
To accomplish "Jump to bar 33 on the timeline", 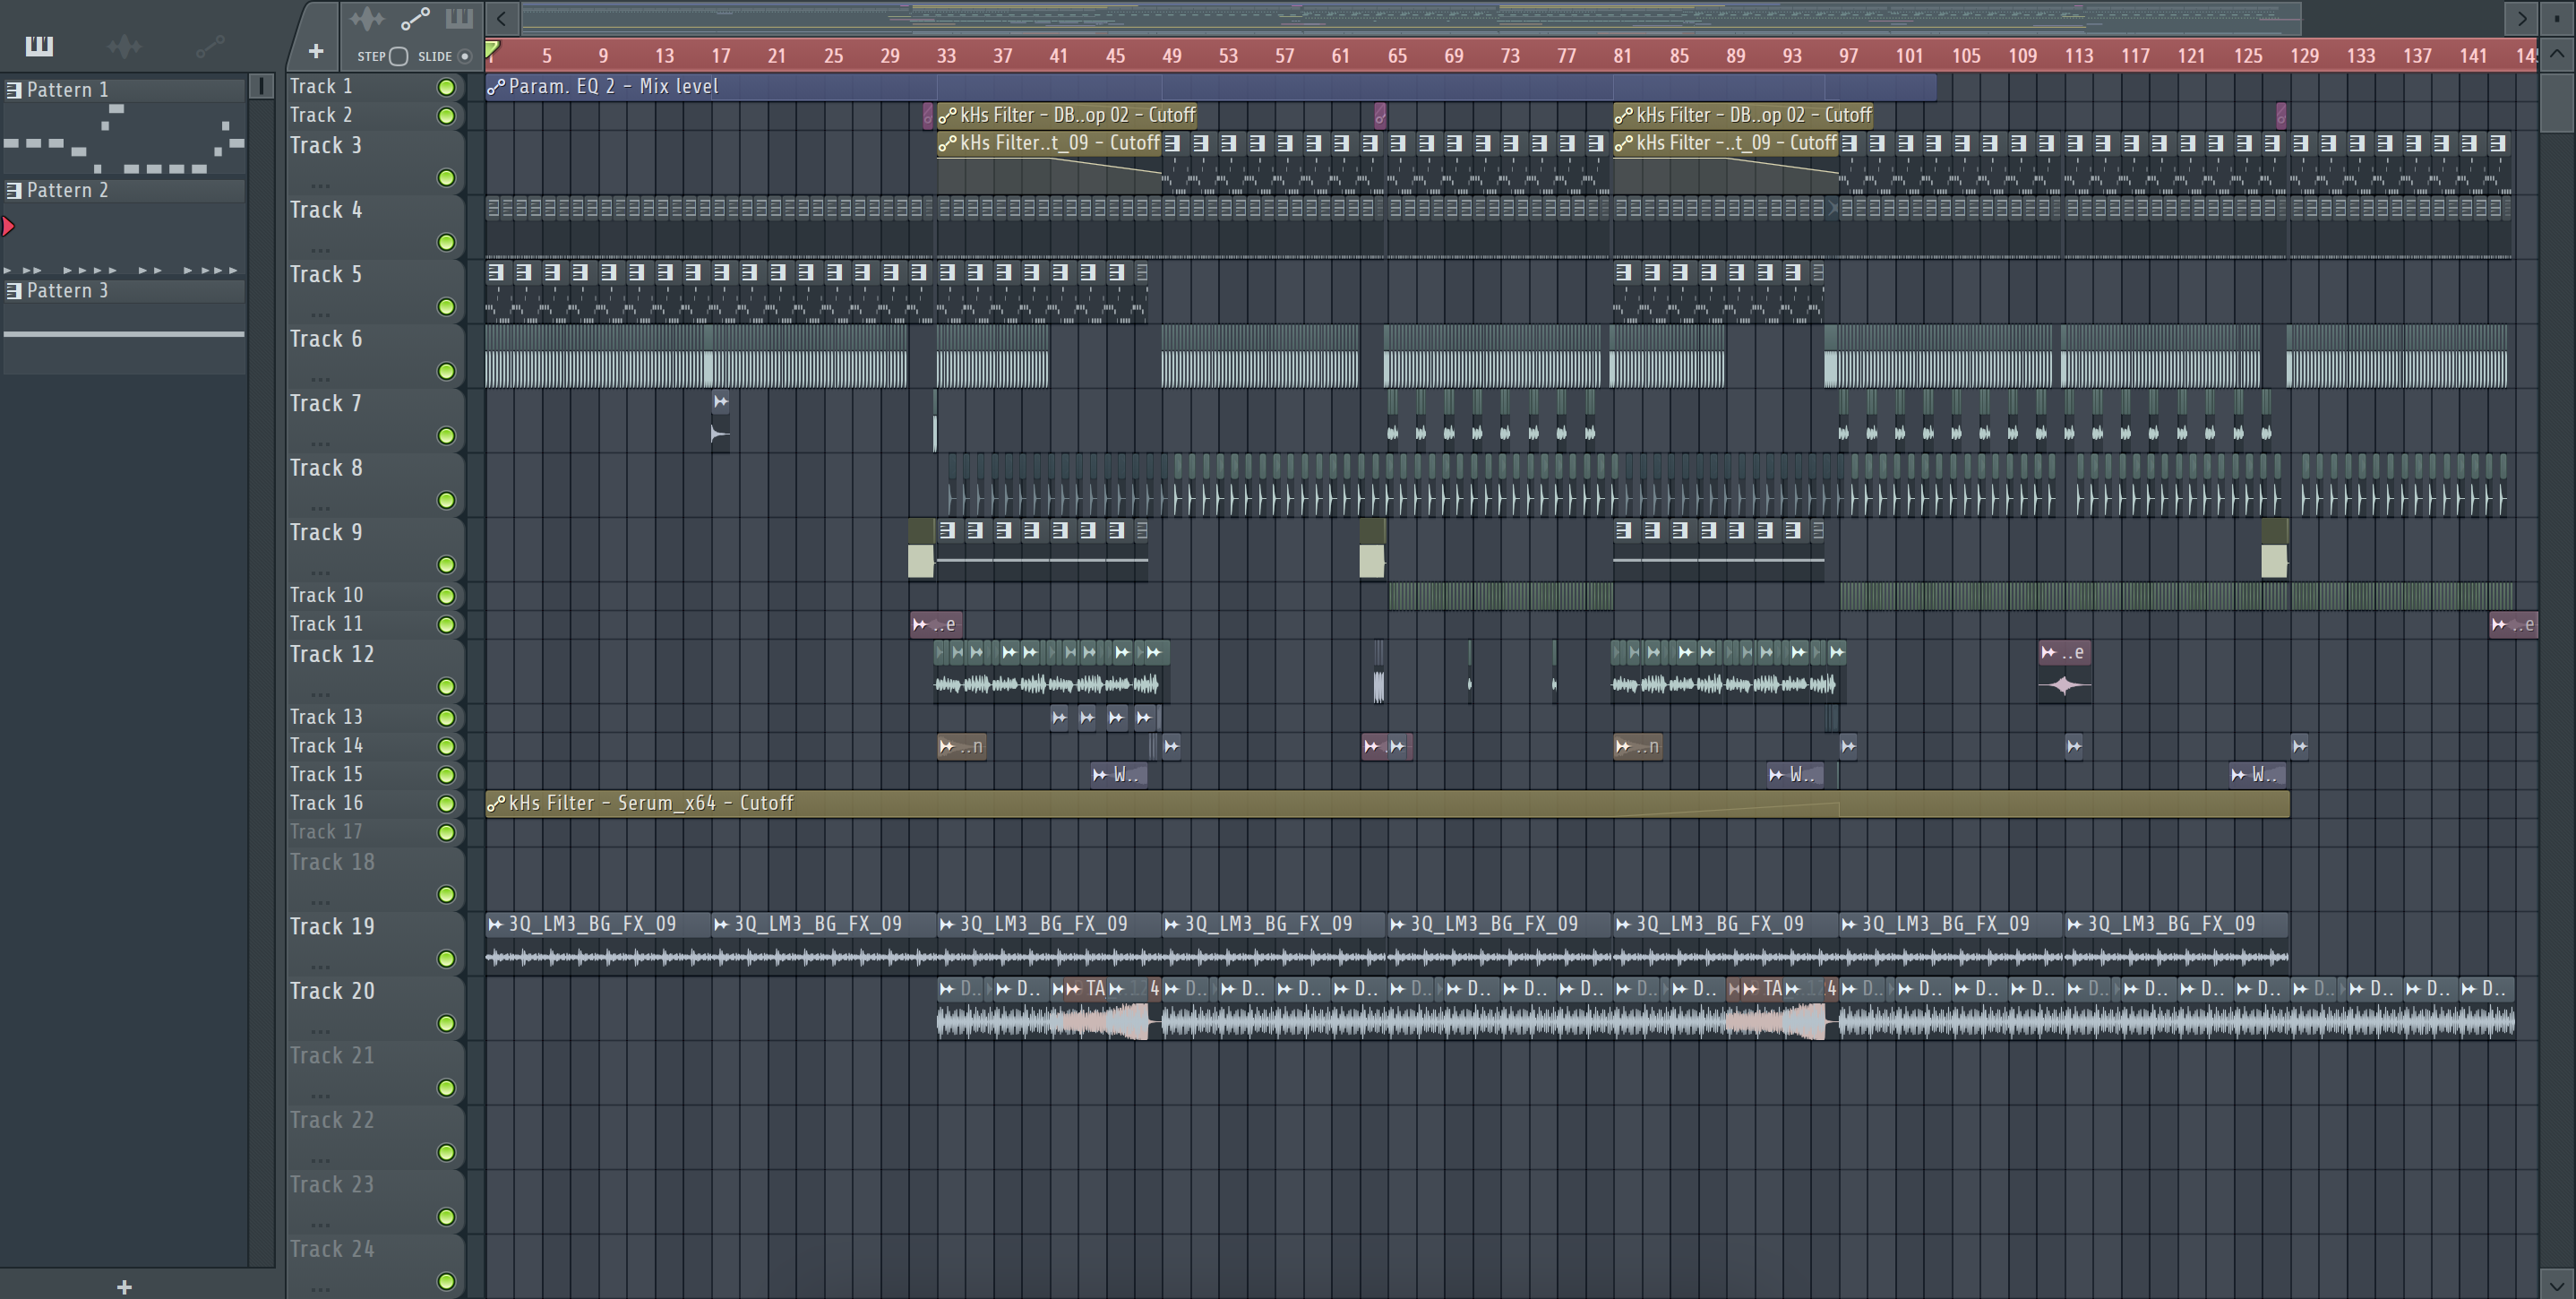I will pyautogui.click(x=946, y=56).
